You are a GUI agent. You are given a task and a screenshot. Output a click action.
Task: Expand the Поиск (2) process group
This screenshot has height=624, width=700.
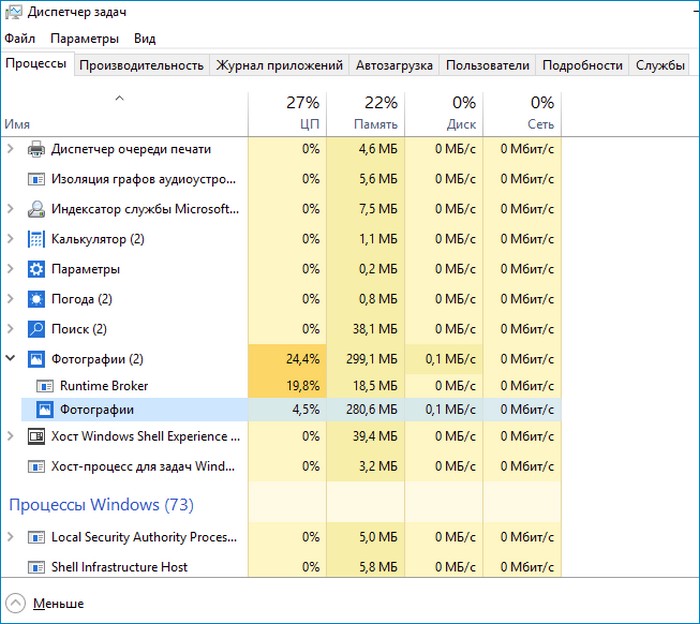11,329
